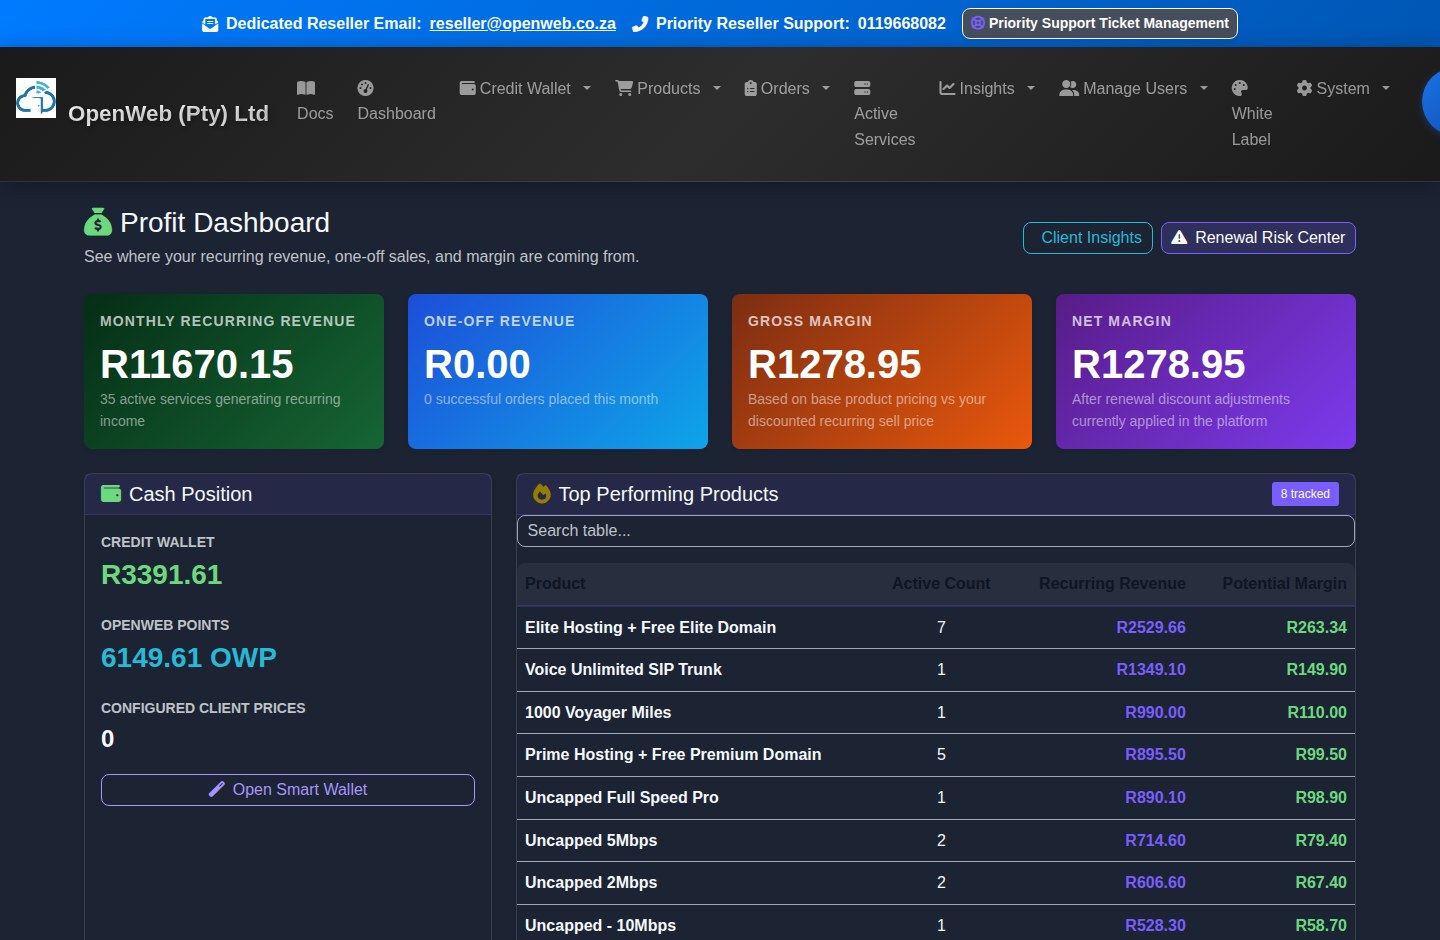Click the System gear icon
Image resolution: width=1440 pixels, height=940 pixels.
tap(1304, 88)
